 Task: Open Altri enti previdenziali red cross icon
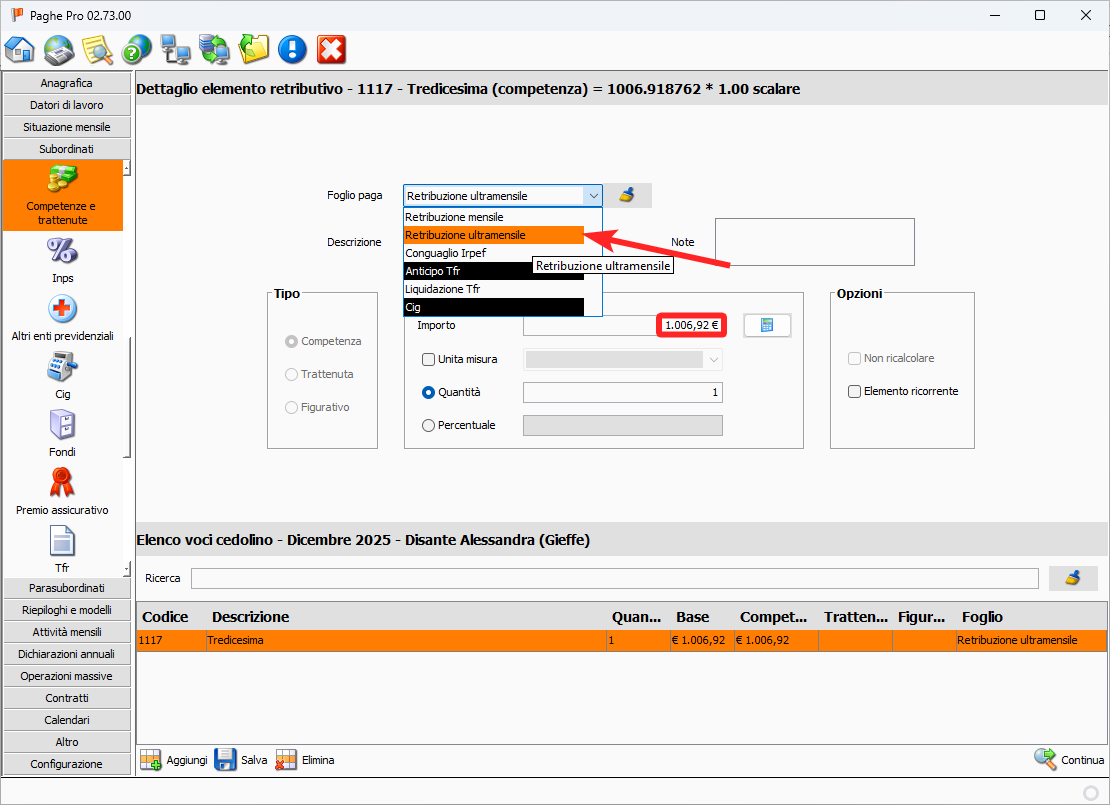(x=63, y=308)
